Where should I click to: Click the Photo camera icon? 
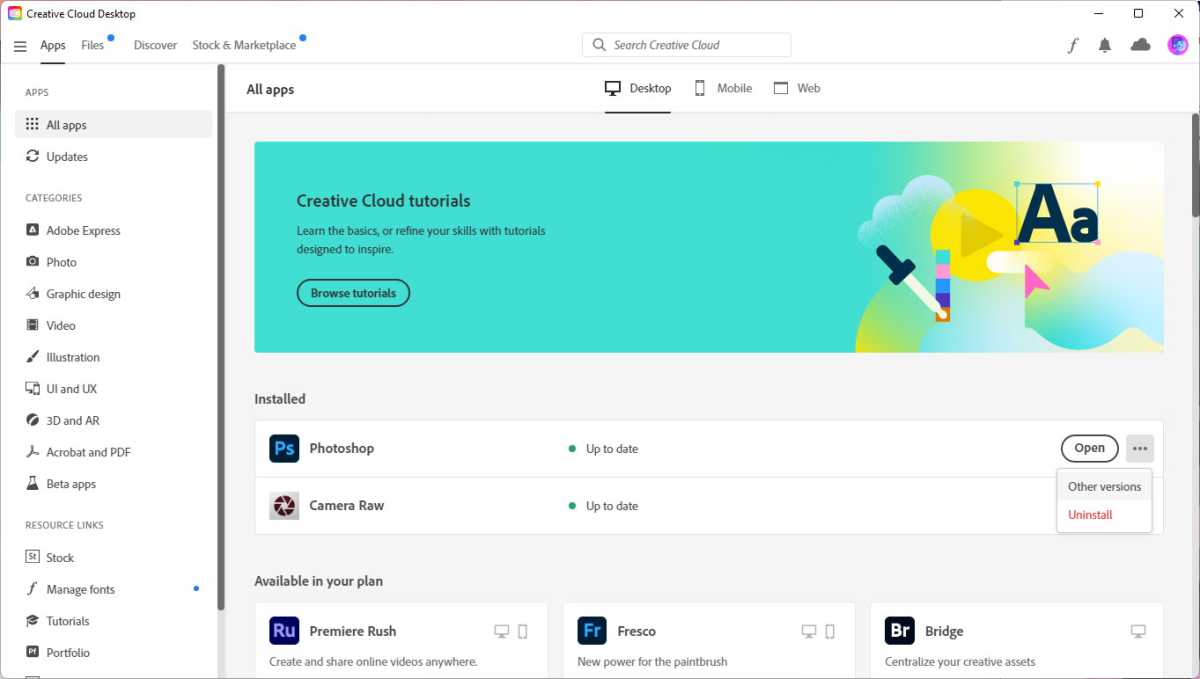pos(32,262)
